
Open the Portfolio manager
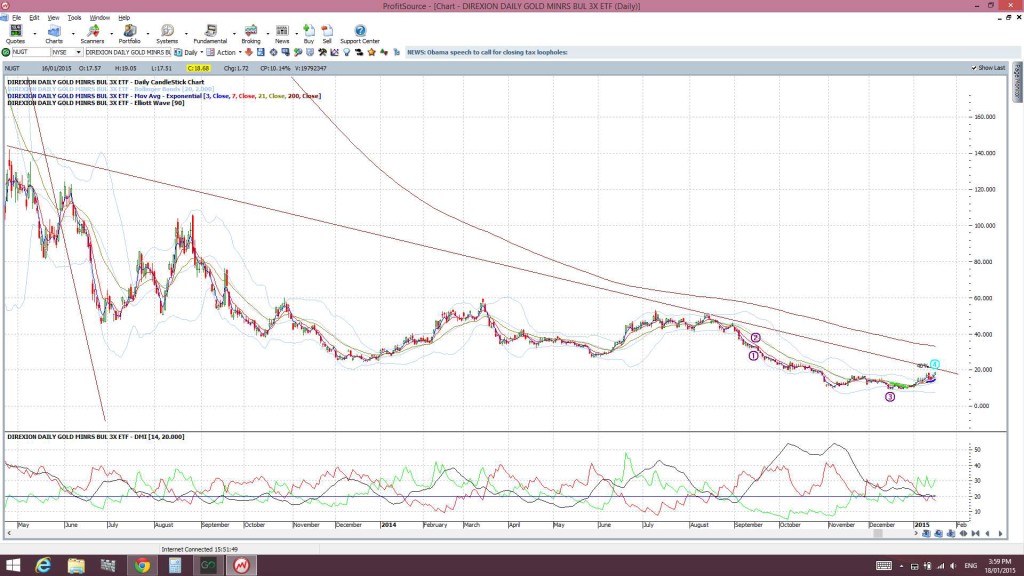click(129, 34)
